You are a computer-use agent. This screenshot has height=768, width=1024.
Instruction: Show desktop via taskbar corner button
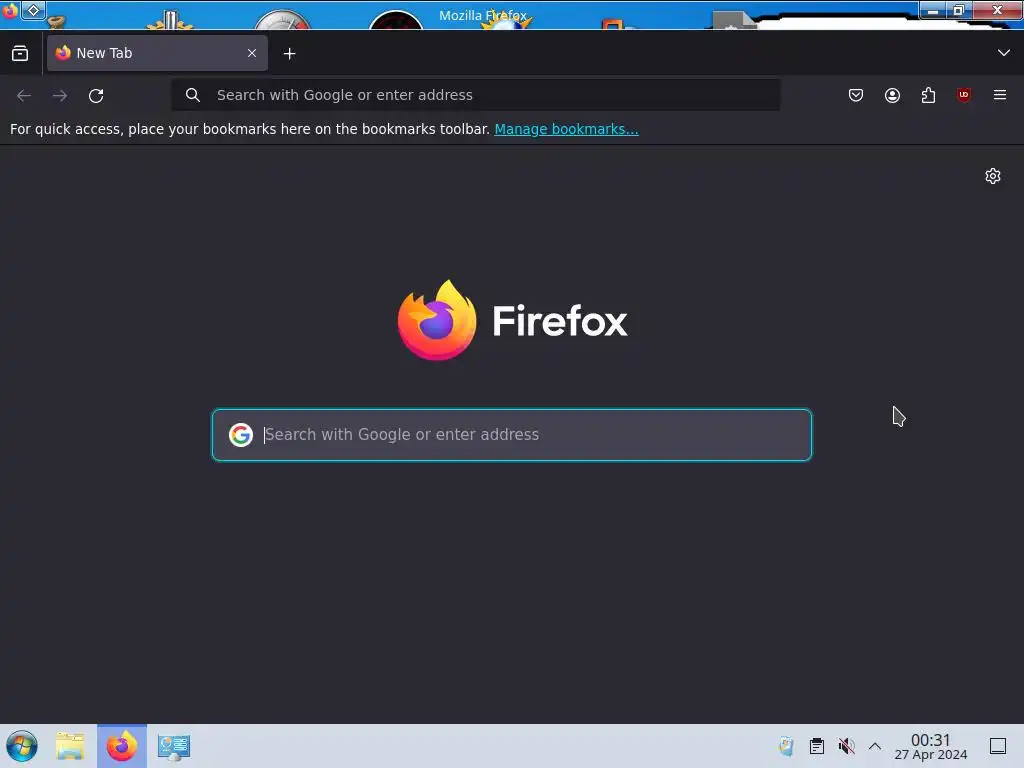point(998,746)
